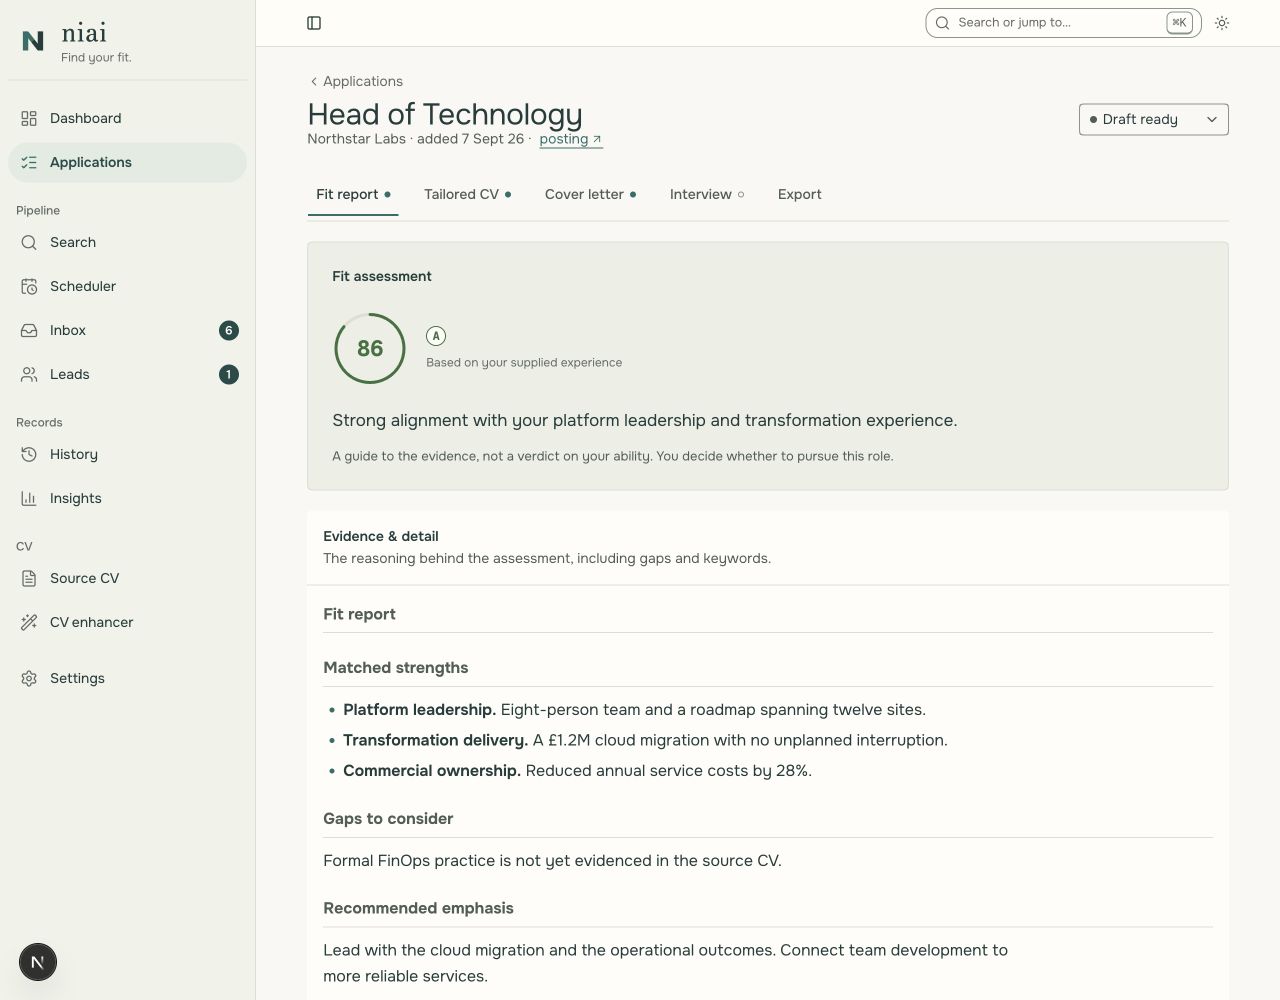Click the Northstar Labs company text
Screen dimensions: 1280x1000
(x=356, y=139)
